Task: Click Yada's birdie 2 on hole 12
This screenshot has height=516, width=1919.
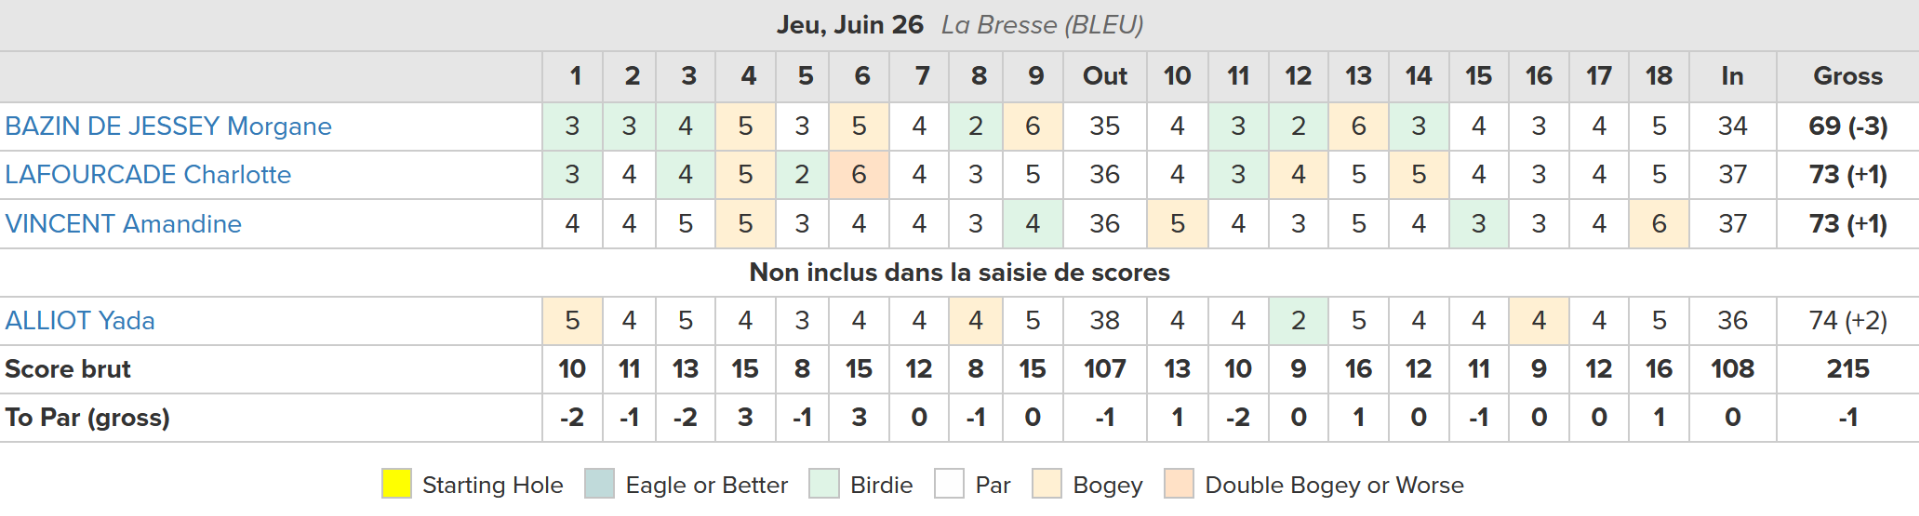Action: coord(1298,321)
